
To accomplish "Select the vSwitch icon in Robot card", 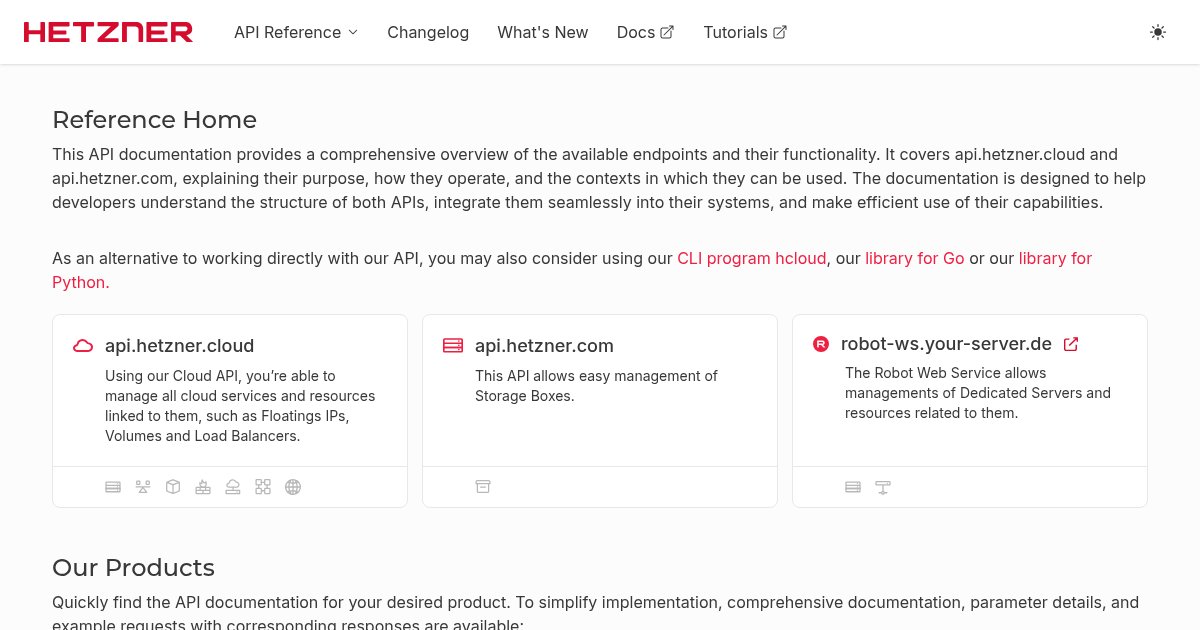I will (x=883, y=487).
